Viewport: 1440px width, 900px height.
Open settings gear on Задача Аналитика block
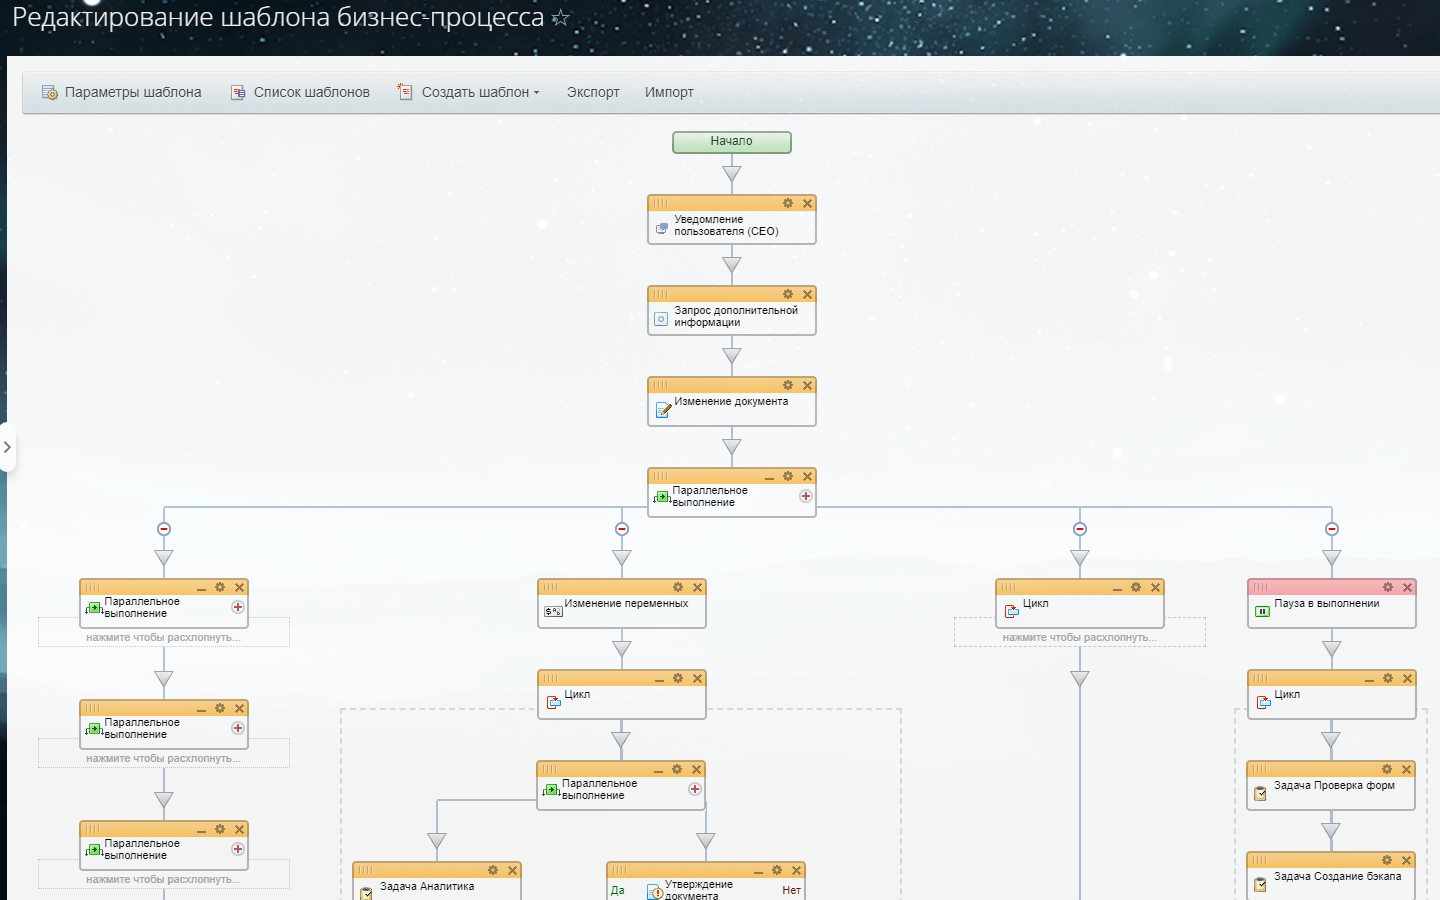click(x=491, y=870)
